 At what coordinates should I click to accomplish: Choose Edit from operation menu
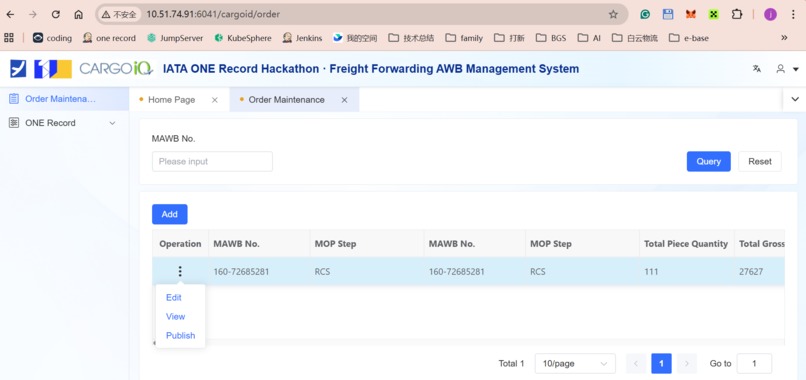click(x=174, y=298)
